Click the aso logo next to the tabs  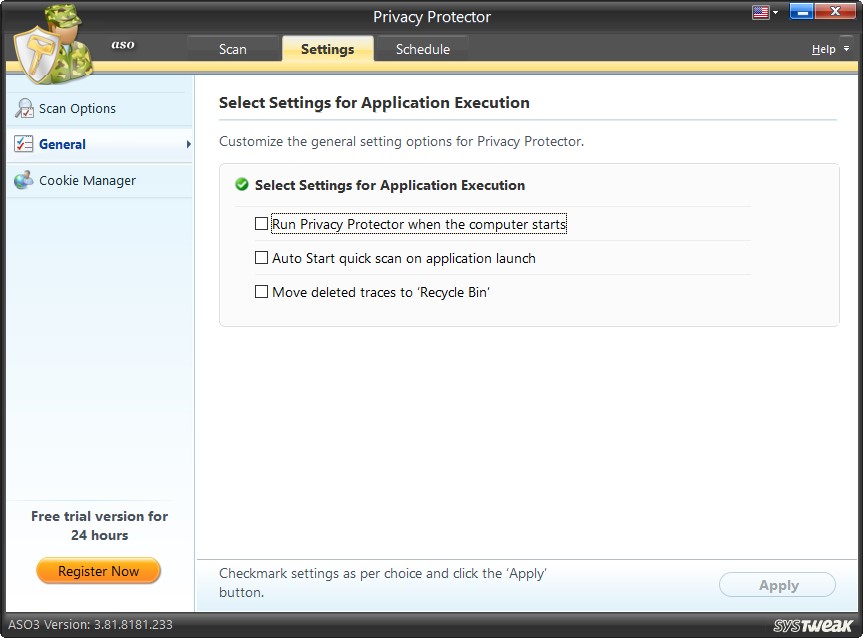(122, 45)
